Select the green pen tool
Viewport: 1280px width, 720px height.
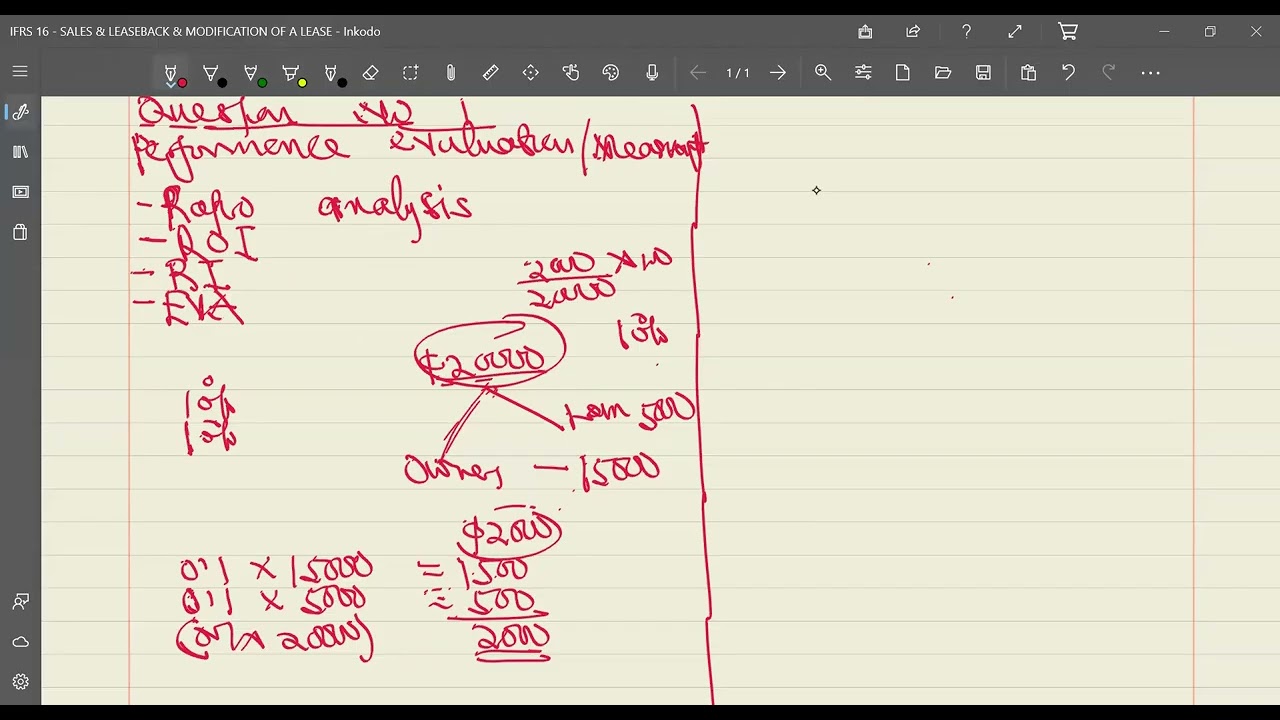click(x=252, y=73)
